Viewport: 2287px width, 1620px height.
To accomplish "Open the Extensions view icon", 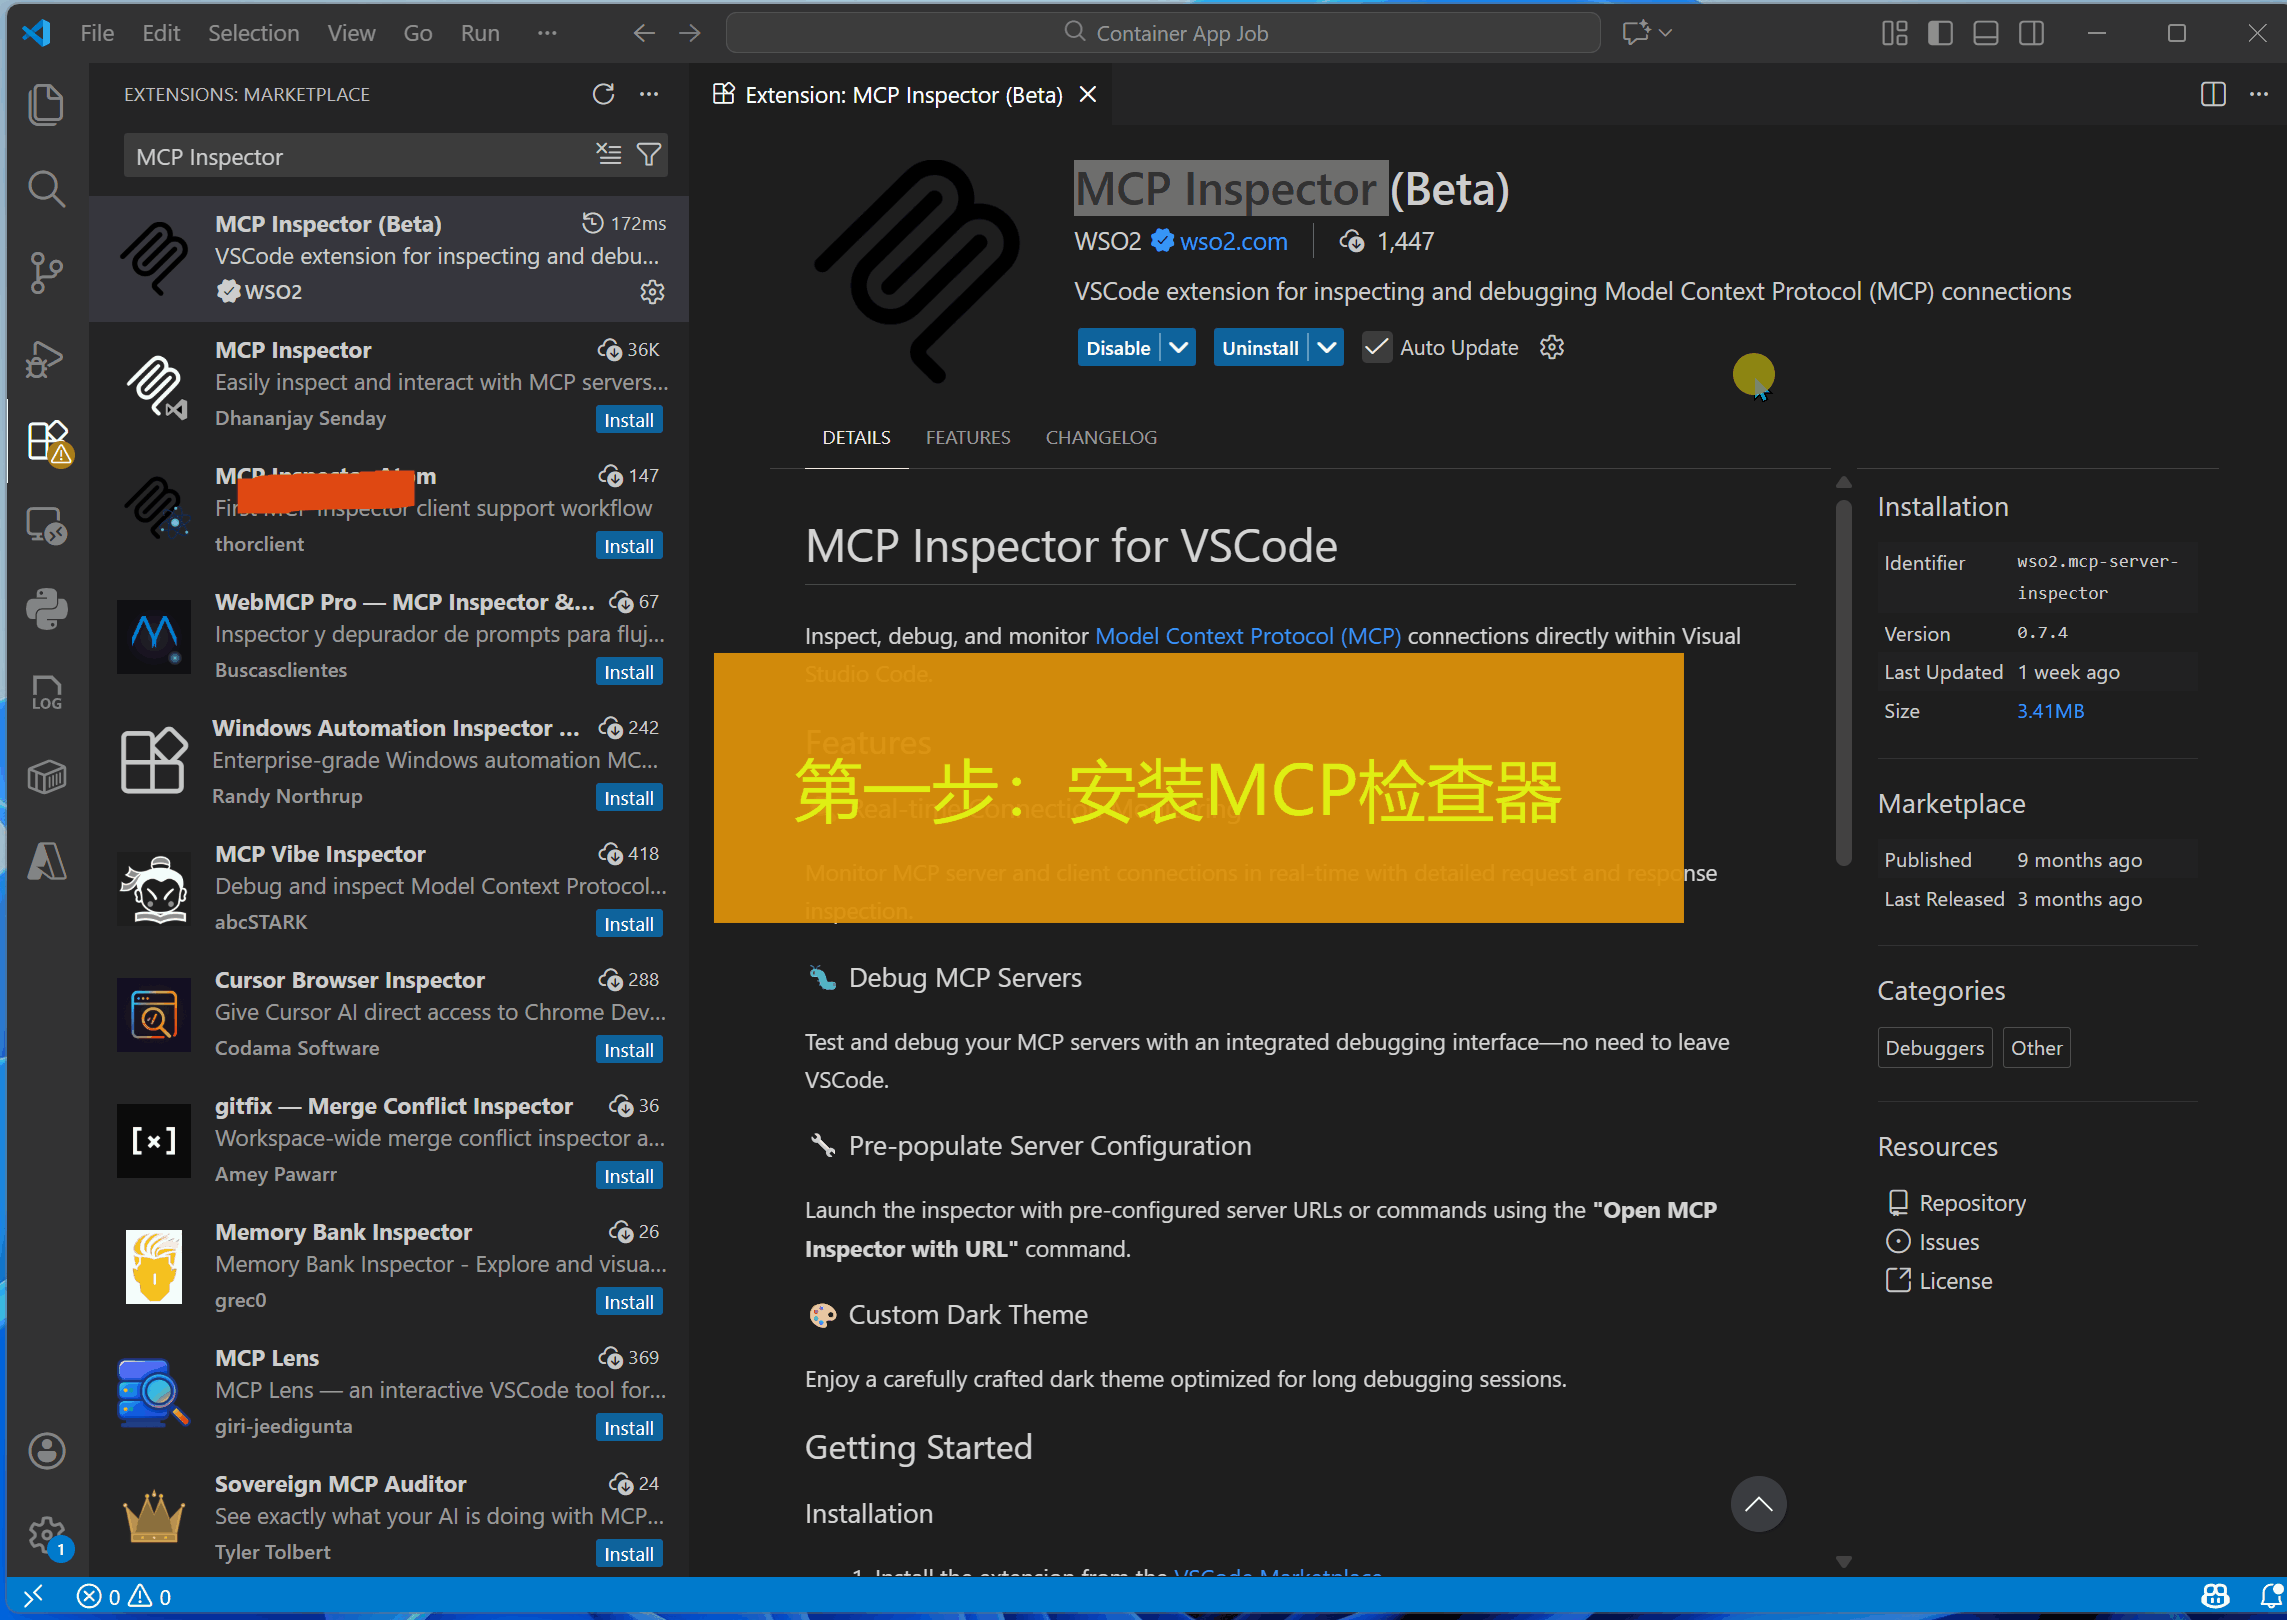I will 46,441.
